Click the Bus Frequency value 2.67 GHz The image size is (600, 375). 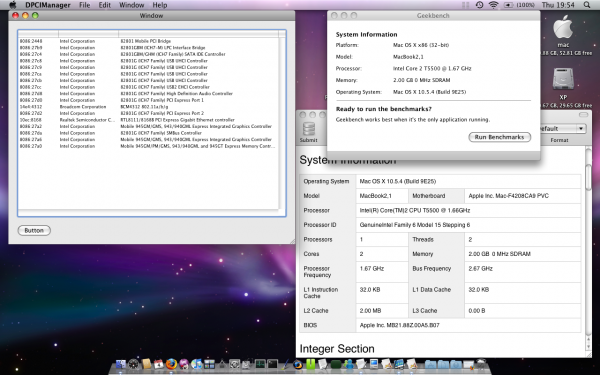pos(480,269)
